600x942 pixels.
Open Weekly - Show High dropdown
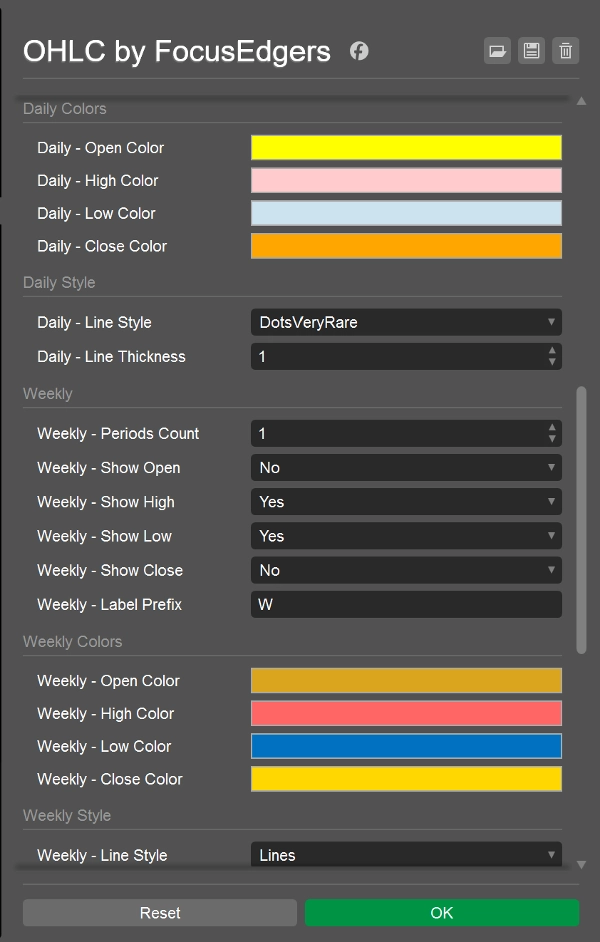[406, 502]
